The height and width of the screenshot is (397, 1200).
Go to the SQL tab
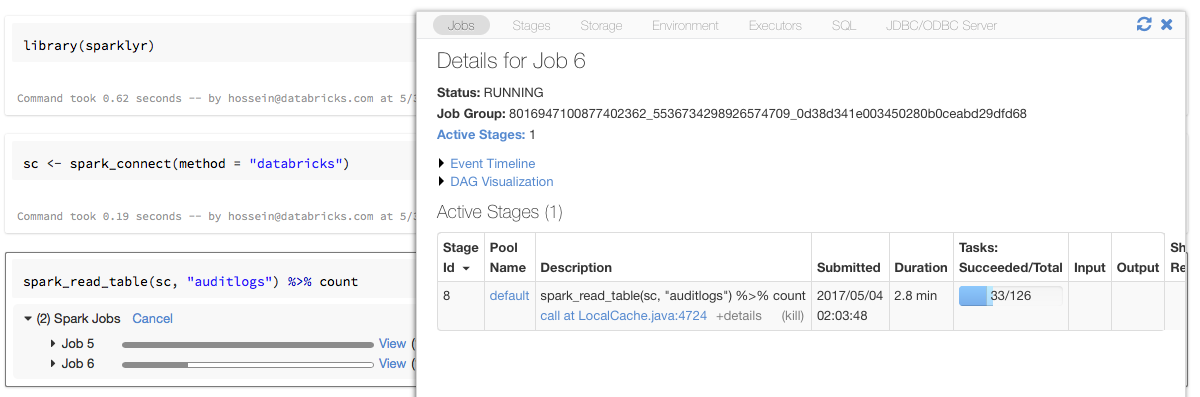click(843, 25)
